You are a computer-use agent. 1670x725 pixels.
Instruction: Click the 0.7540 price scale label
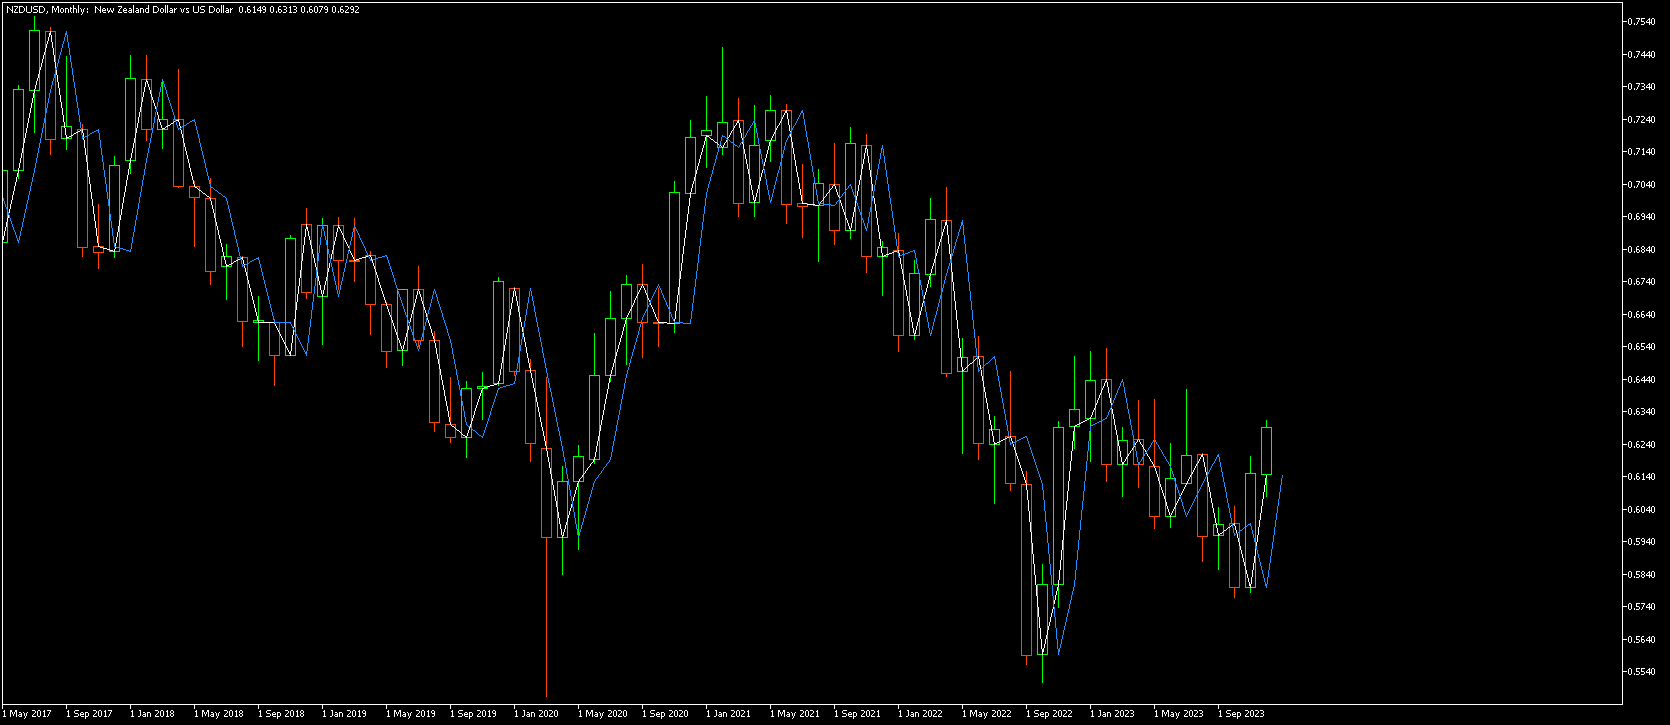point(1641,22)
